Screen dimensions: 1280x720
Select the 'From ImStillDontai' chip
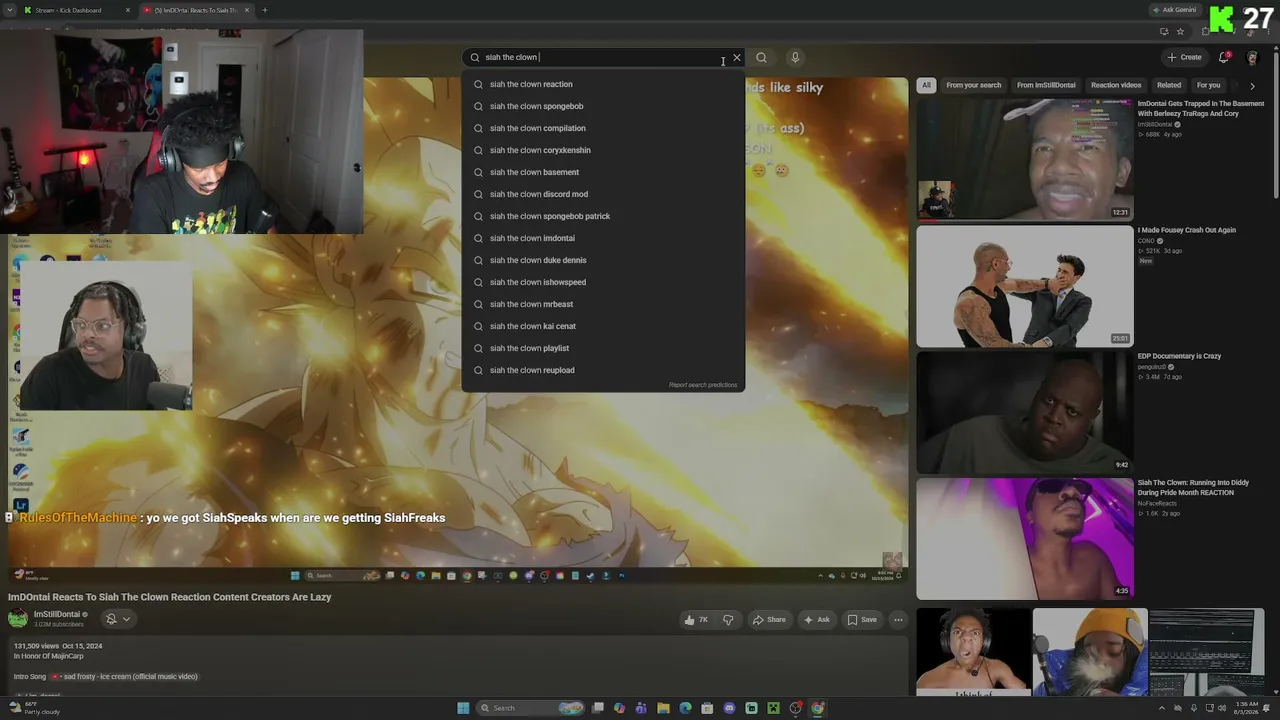[1046, 85]
